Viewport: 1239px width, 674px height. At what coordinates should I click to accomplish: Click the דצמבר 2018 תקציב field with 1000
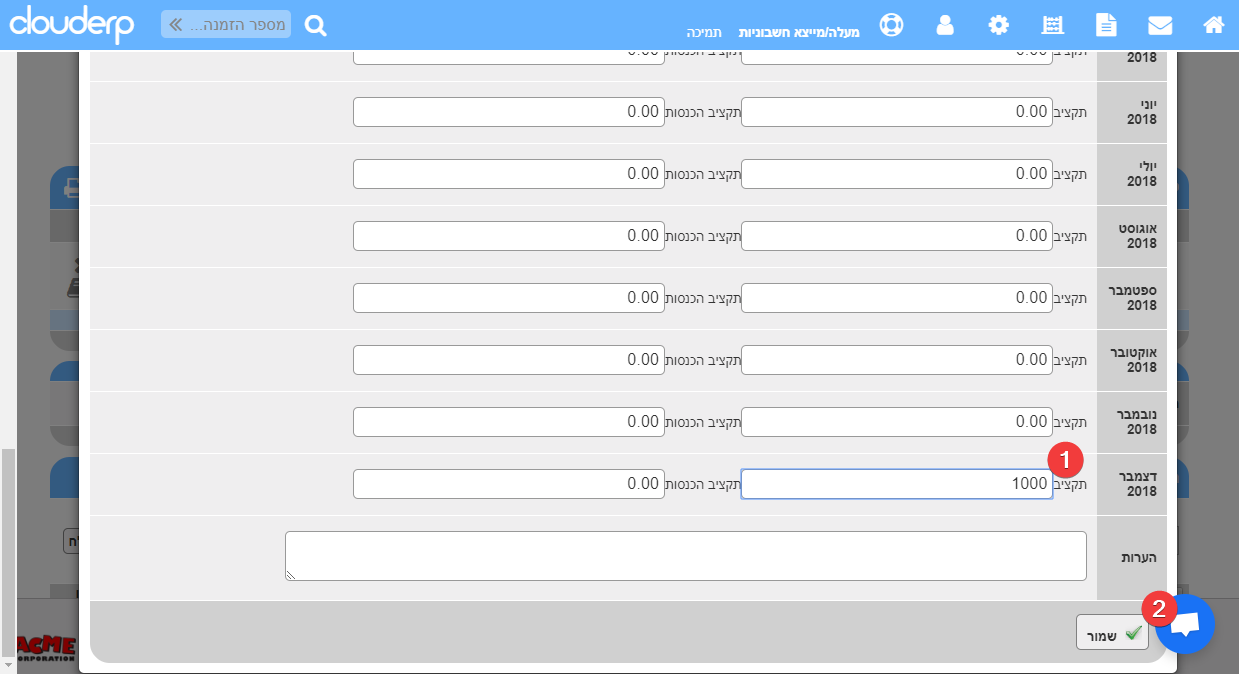pos(896,484)
